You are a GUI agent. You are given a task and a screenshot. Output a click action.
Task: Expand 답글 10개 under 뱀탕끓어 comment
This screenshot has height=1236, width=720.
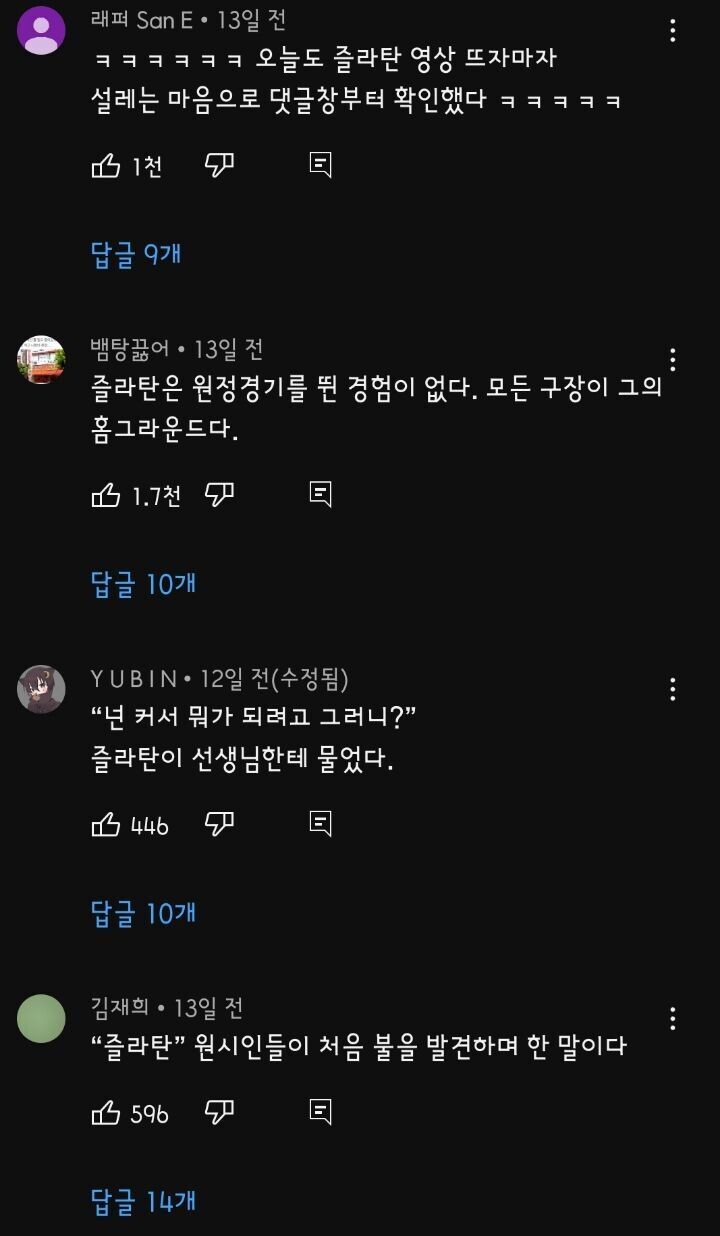tap(143, 583)
